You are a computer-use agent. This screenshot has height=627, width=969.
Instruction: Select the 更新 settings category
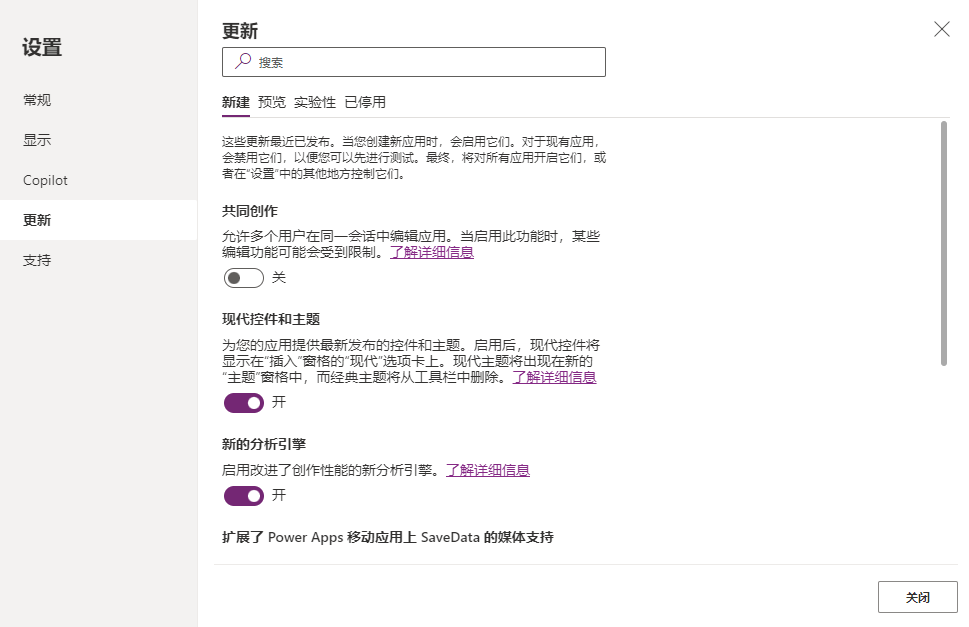(x=37, y=219)
